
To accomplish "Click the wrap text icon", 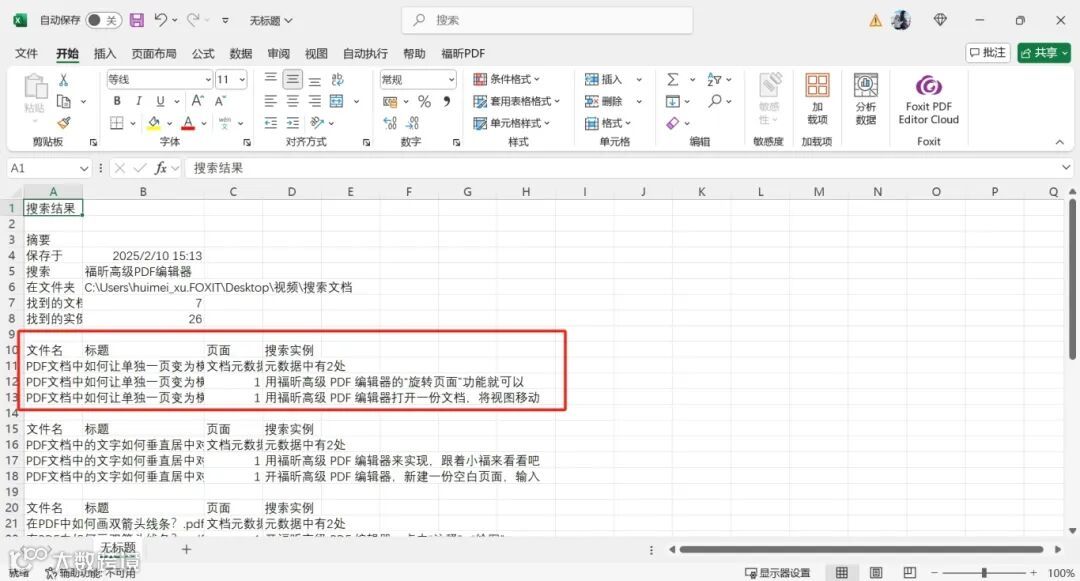I will tap(337, 80).
